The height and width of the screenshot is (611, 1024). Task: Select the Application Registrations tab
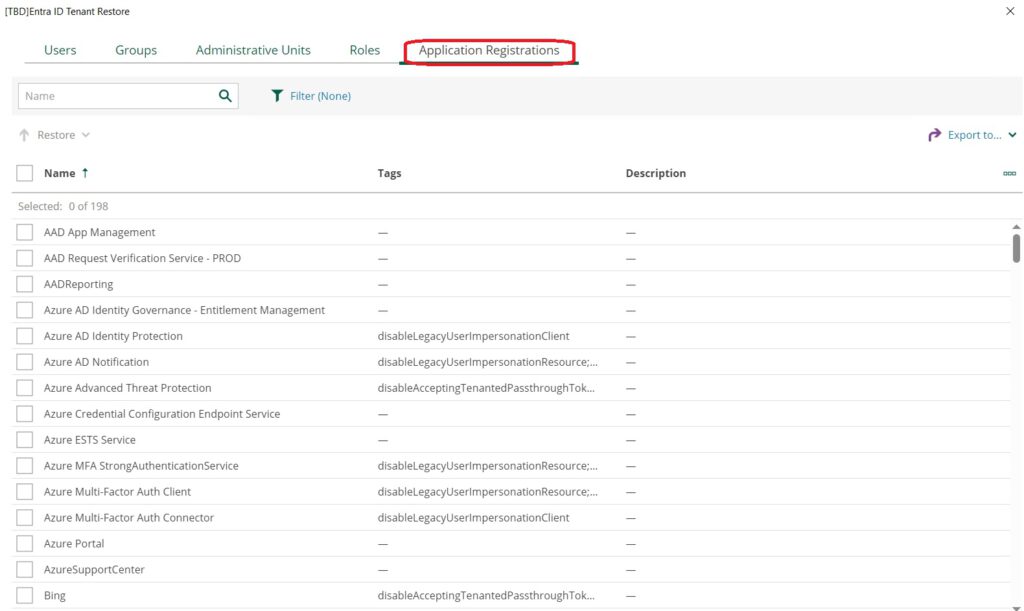(489, 50)
